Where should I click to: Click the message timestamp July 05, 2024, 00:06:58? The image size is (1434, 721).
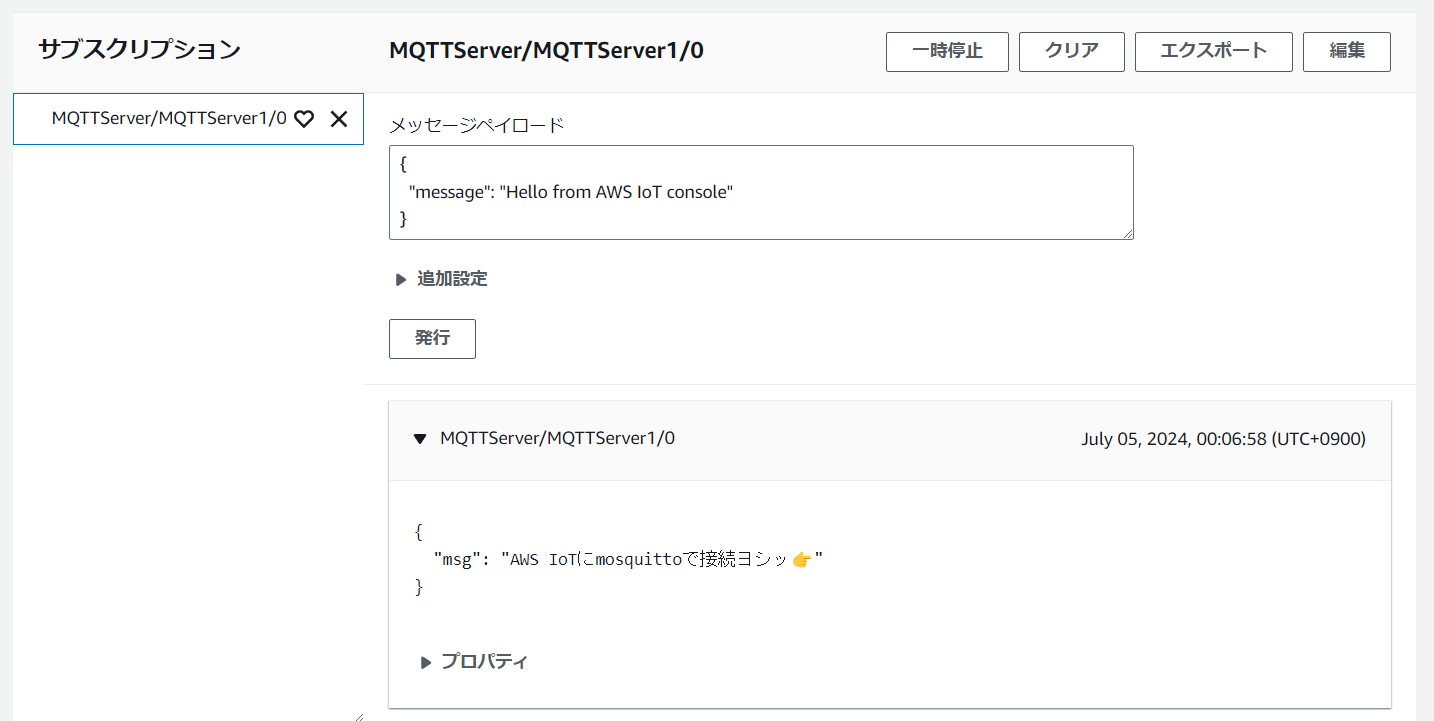point(1223,439)
